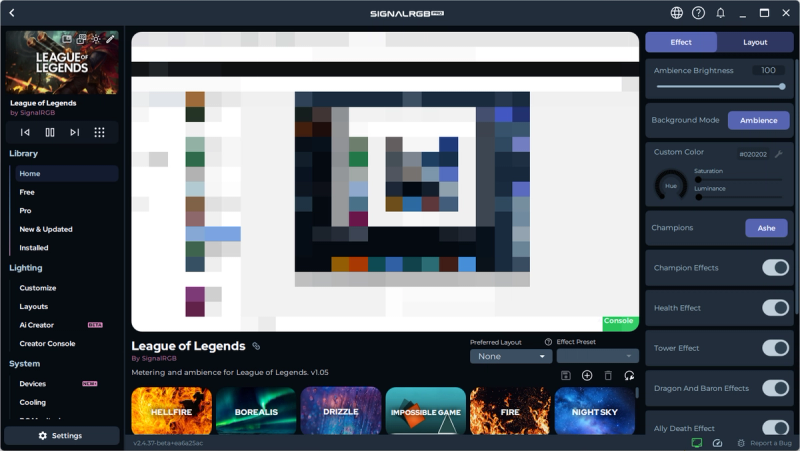Turn off the Health Effect switch
Screen dimensions: 800x451
click(775, 308)
